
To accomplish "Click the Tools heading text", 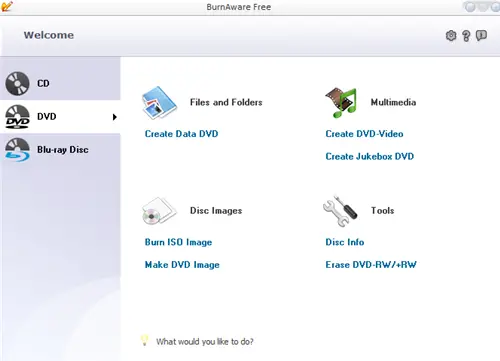I will [x=383, y=211].
